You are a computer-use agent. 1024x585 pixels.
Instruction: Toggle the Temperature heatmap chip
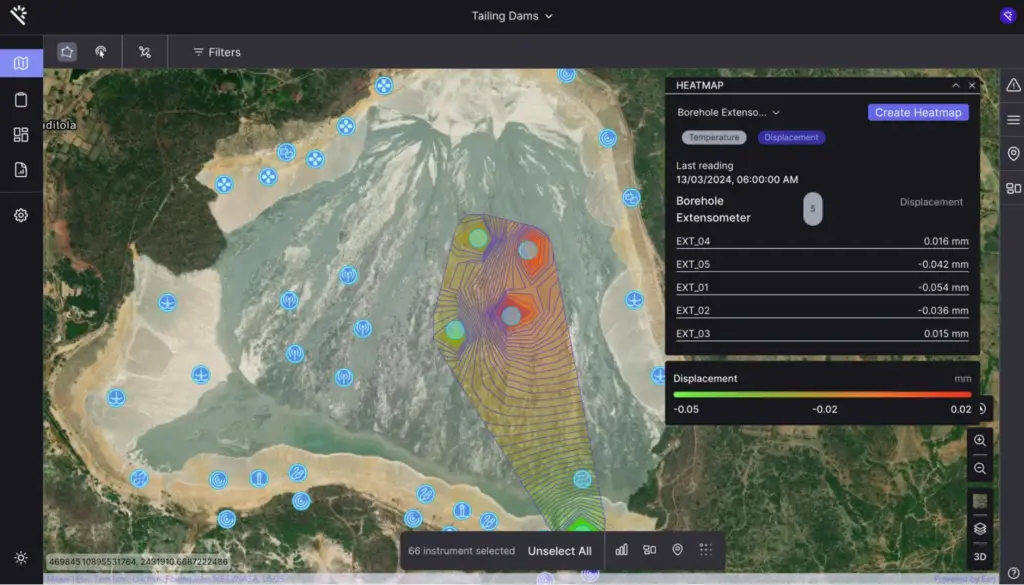tap(714, 137)
